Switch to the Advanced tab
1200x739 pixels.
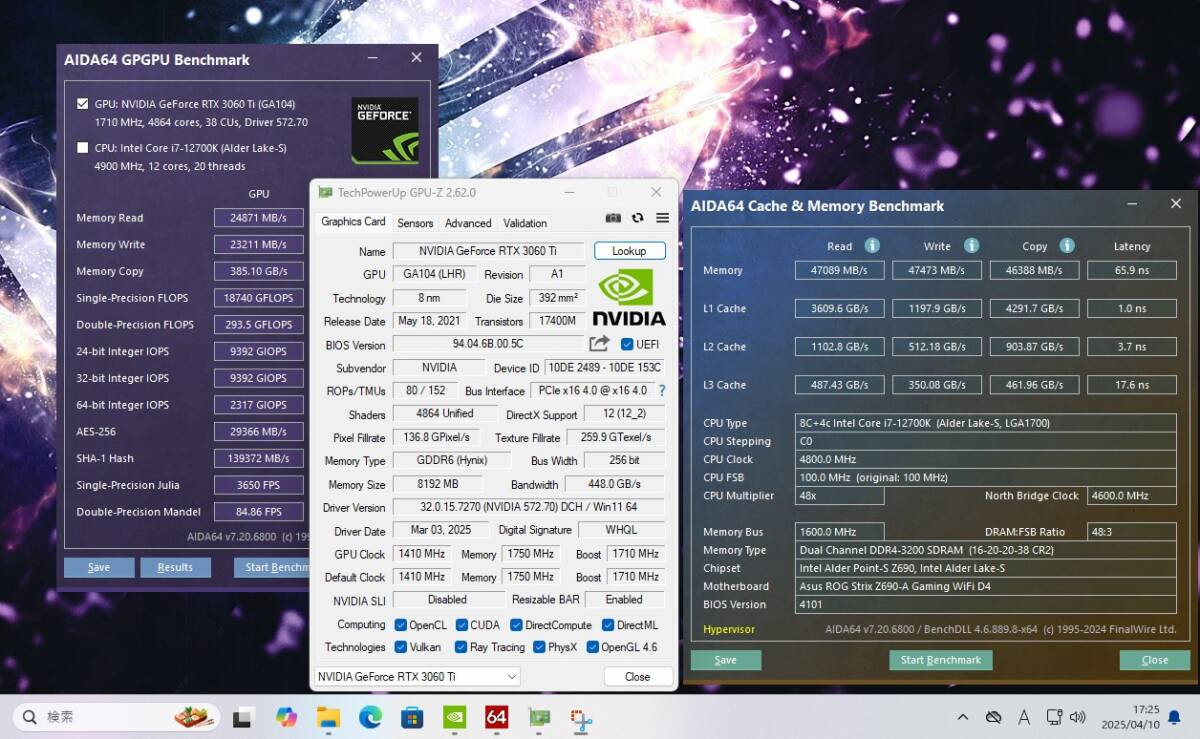pos(468,223)
